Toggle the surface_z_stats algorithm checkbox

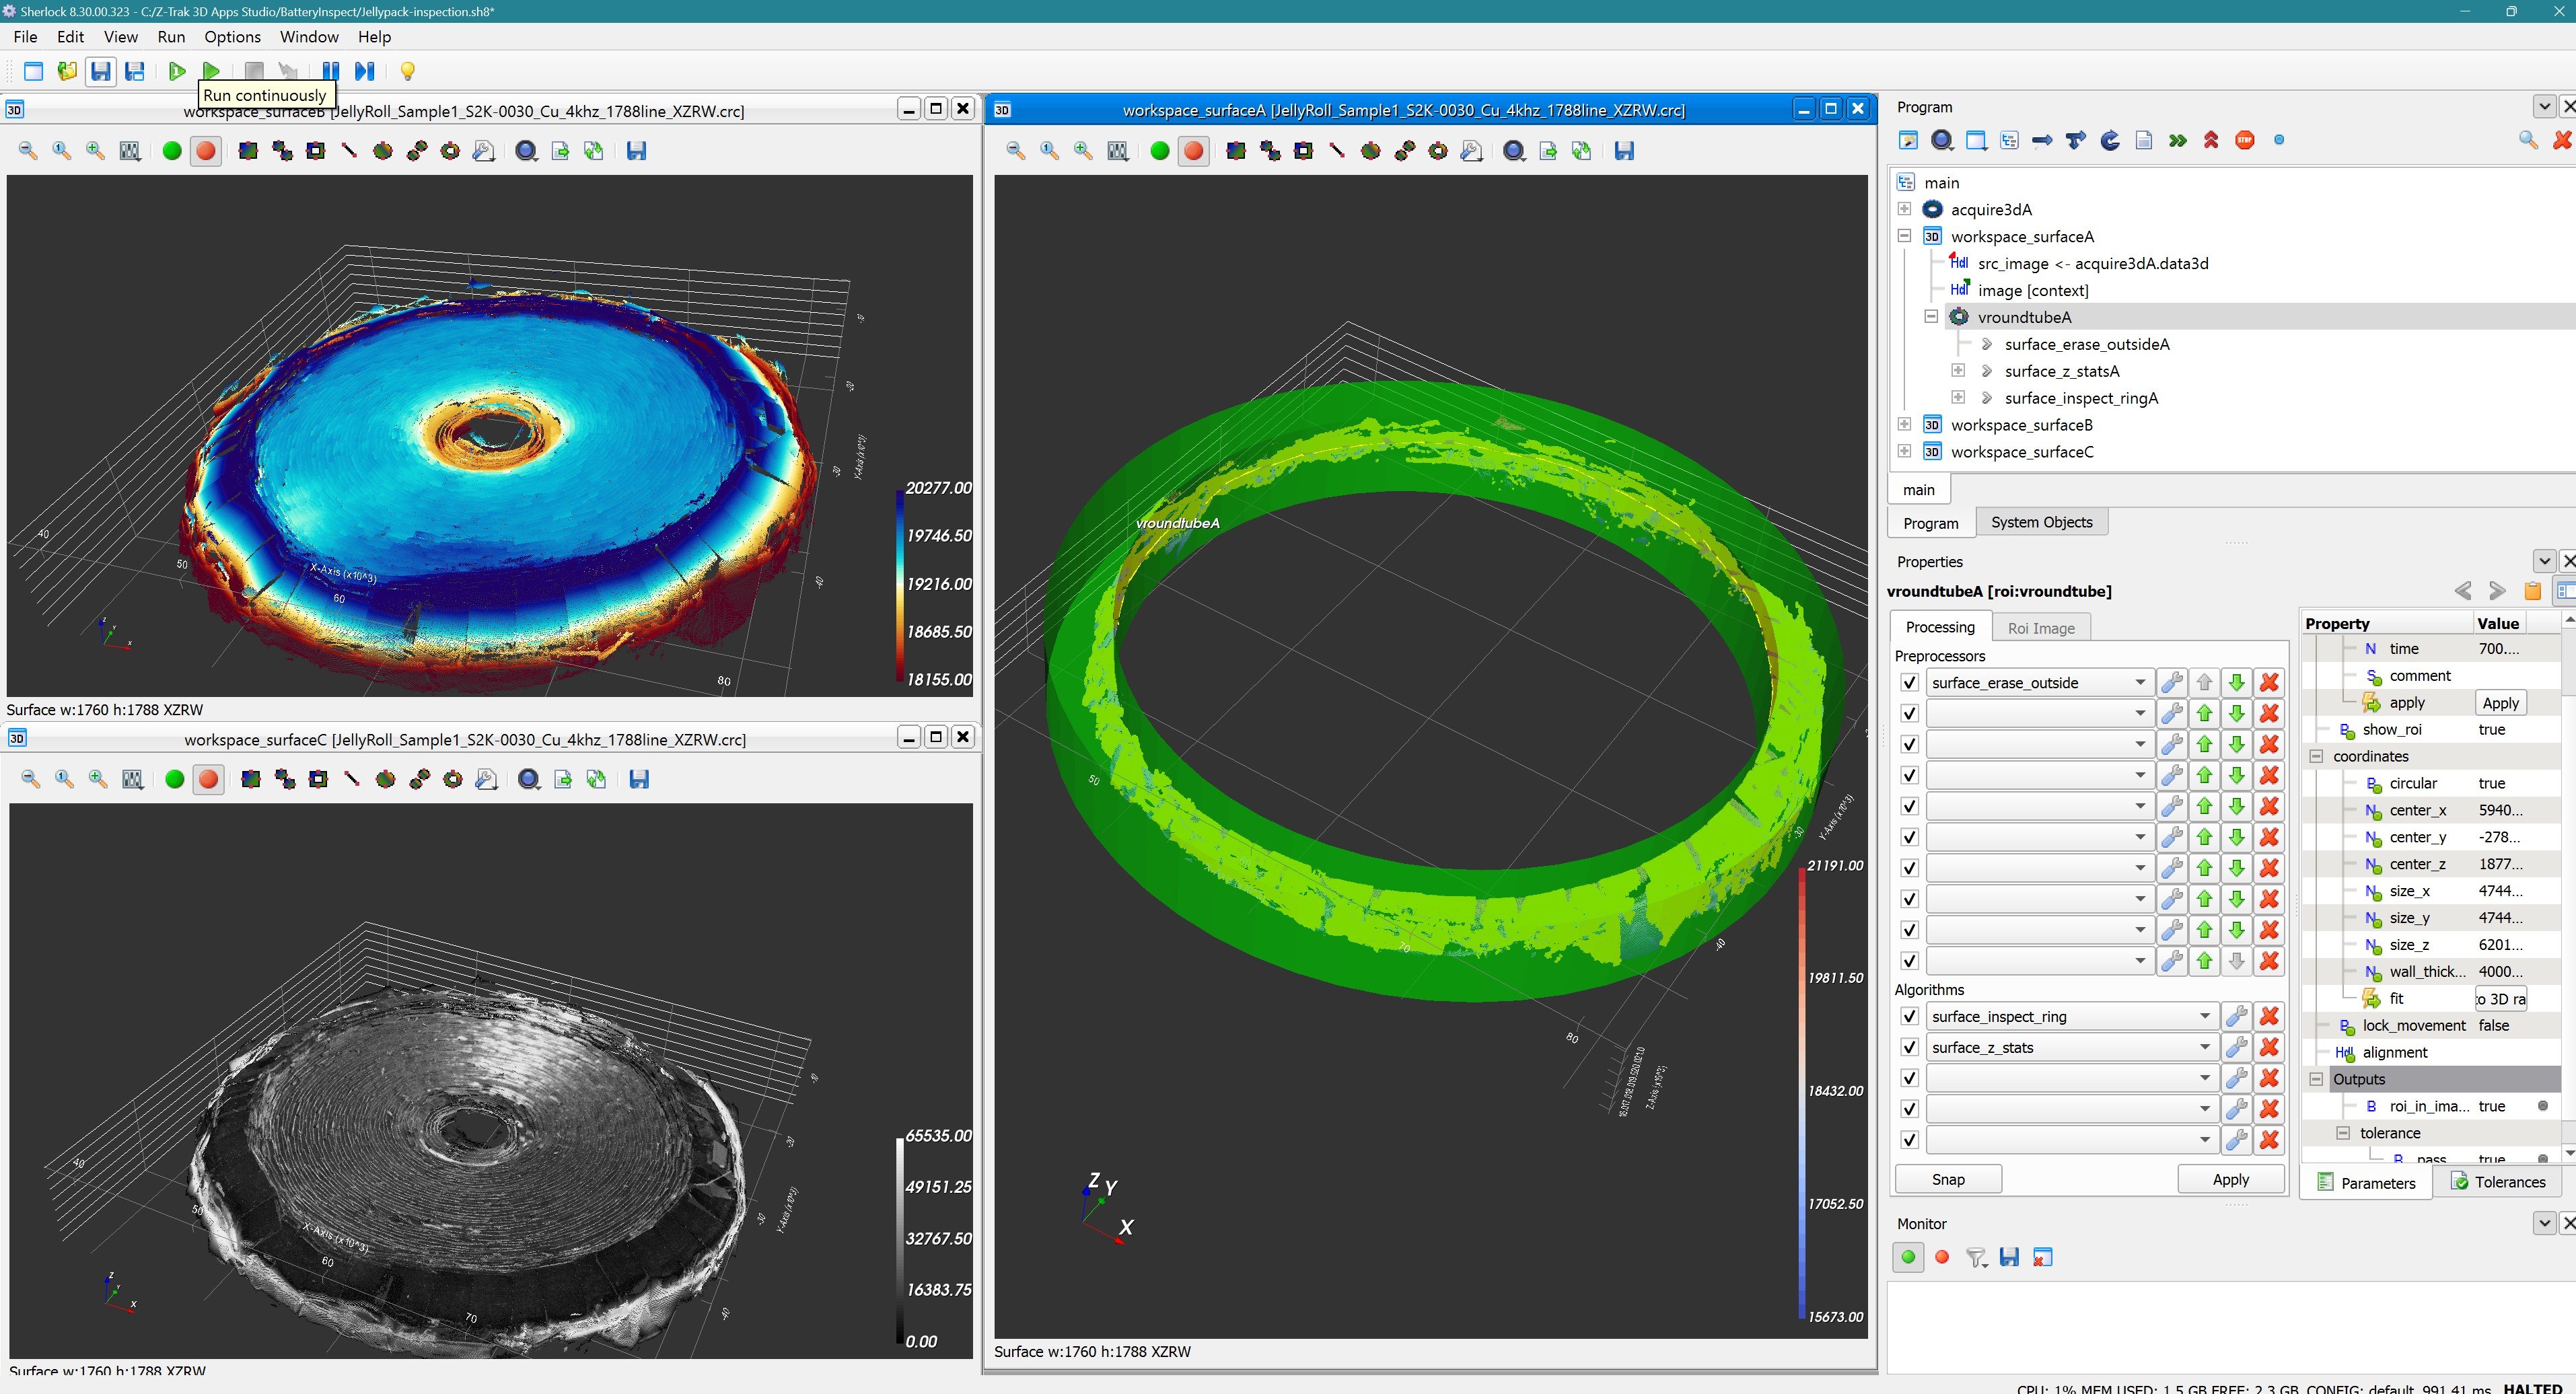pos(1909,1048)
